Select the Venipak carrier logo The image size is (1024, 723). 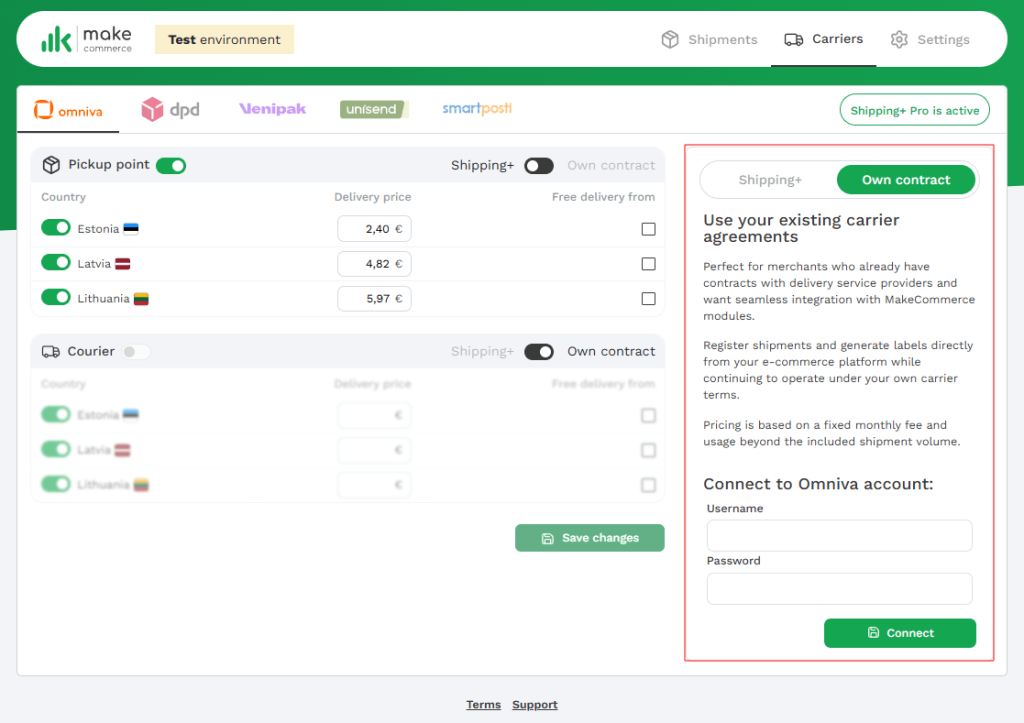[272, 109]
